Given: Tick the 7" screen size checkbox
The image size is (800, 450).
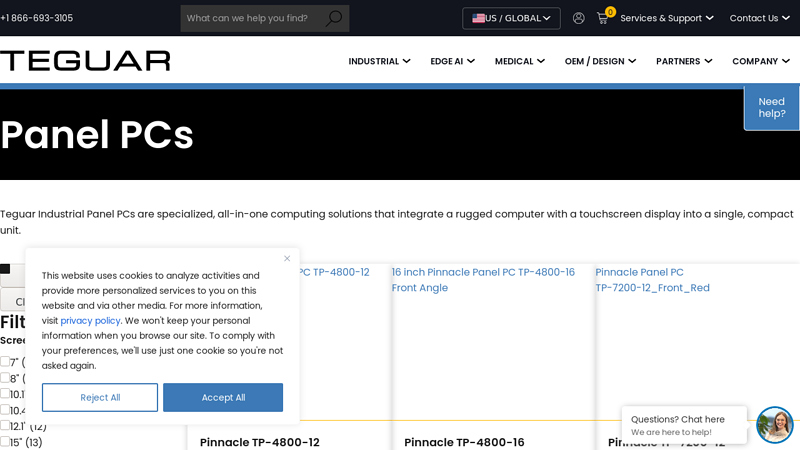Looking at the screenshot, I should pos(5,362).
